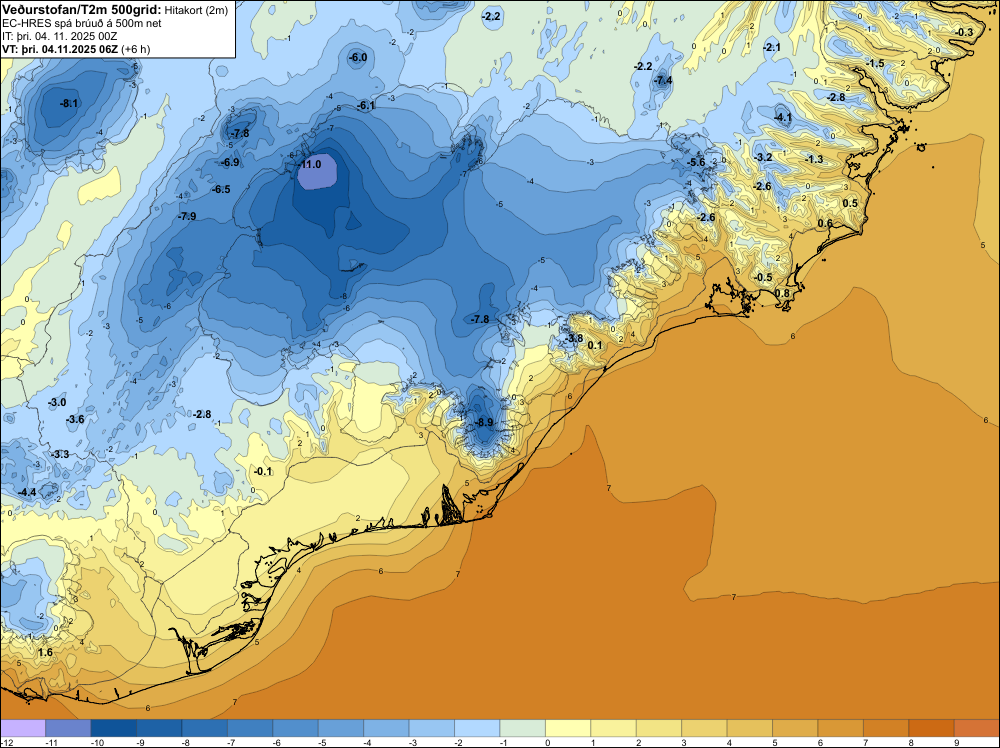The height and width of the screenshot is (748, 1000).
Task: Click the -7.9 temperature label
Action: pyautogui.click(x=187, y=217)
